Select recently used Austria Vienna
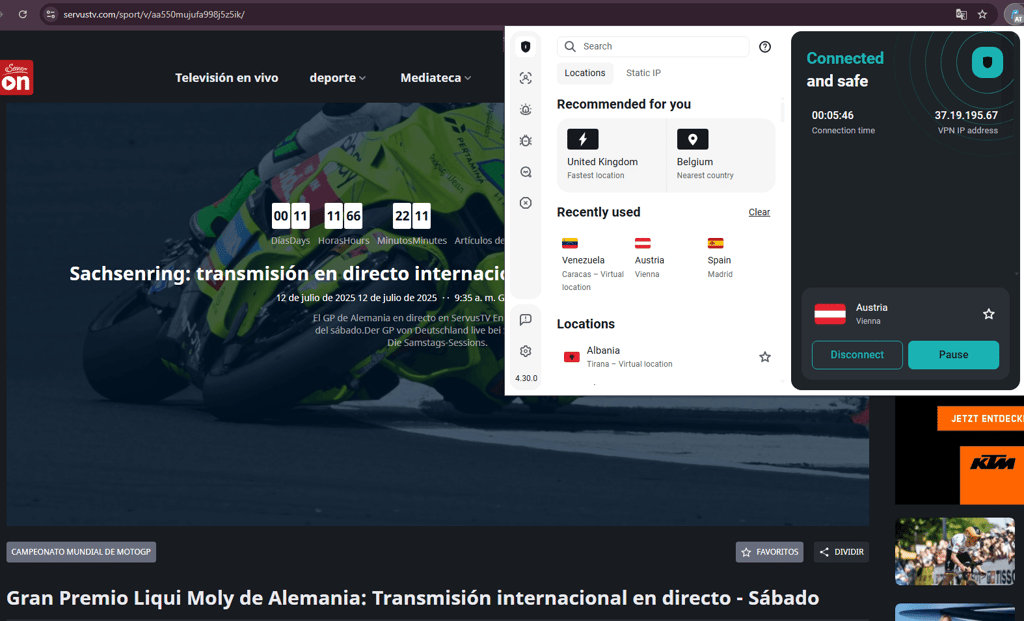Screen dimensions: 1024x621 [650, 259]
